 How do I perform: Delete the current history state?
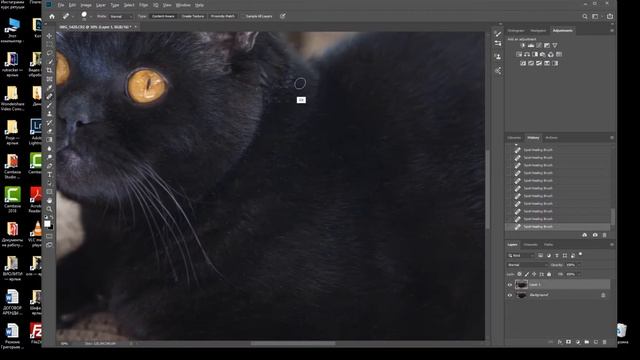coord(604,235)
